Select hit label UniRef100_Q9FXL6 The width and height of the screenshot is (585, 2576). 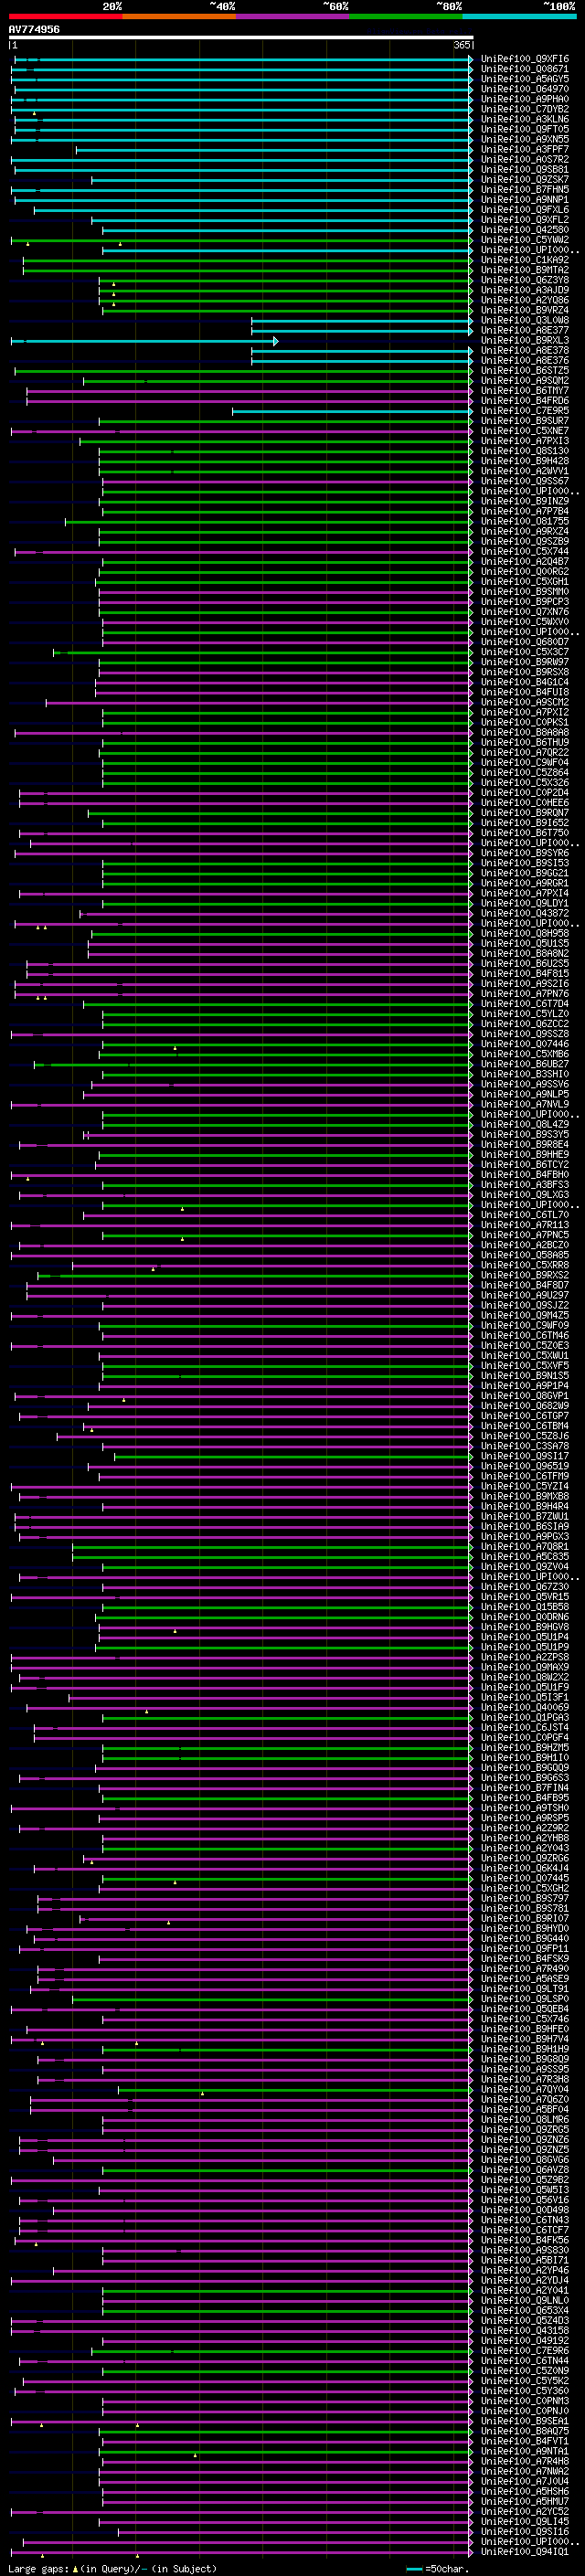point(525,210)
